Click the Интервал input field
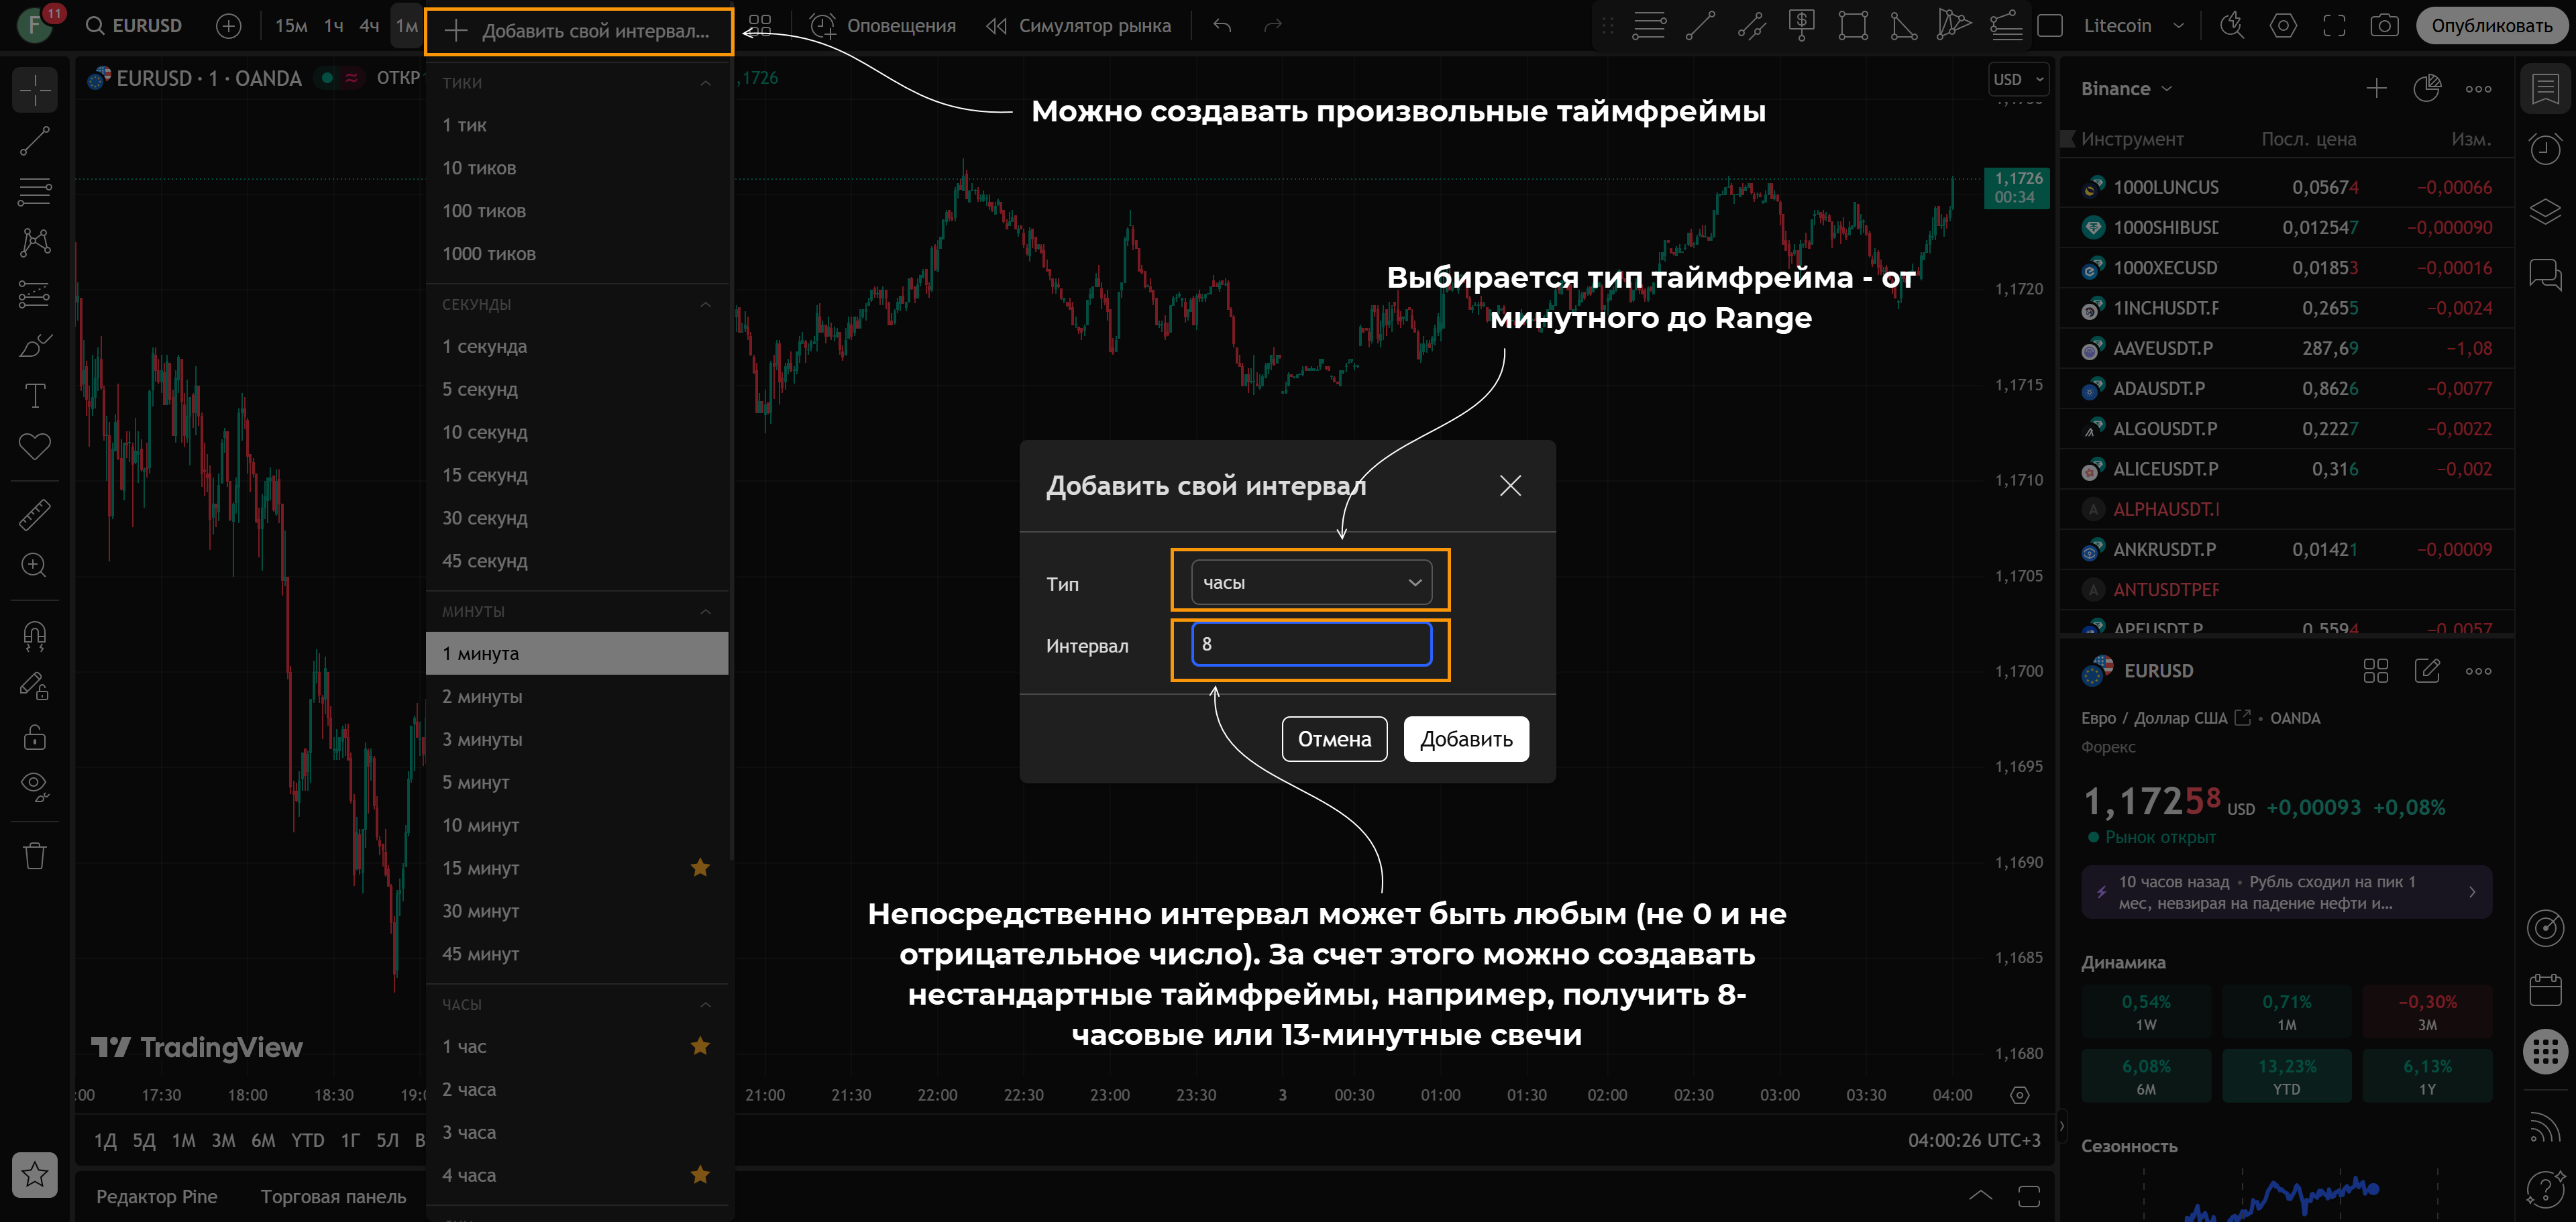The width and height of the screenshot is (2576, 1222). point(1311,645)
